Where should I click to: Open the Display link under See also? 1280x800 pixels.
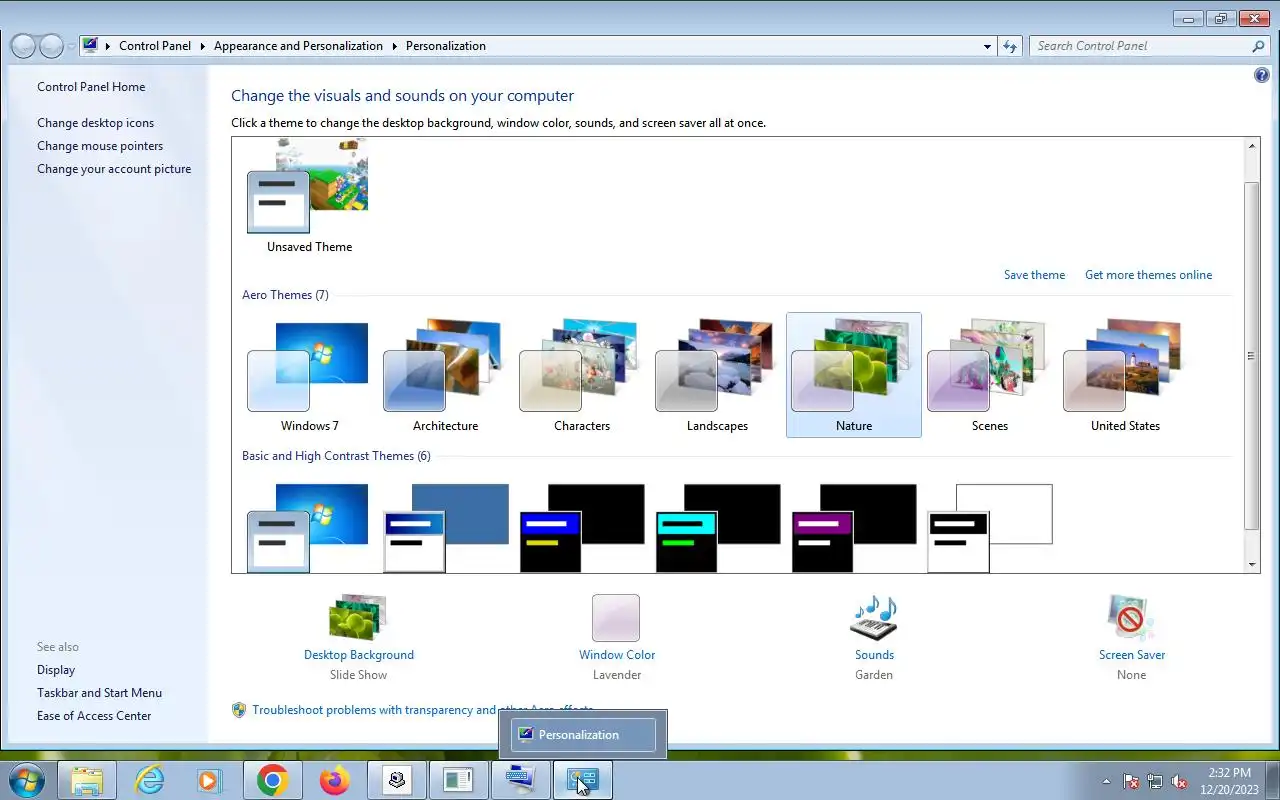coord(56,670)
